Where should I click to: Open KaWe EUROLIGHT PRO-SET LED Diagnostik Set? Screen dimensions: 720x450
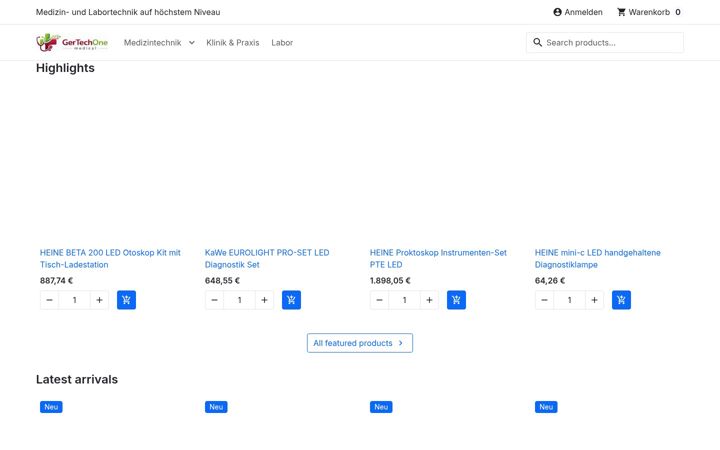click(x=267, y=259)
